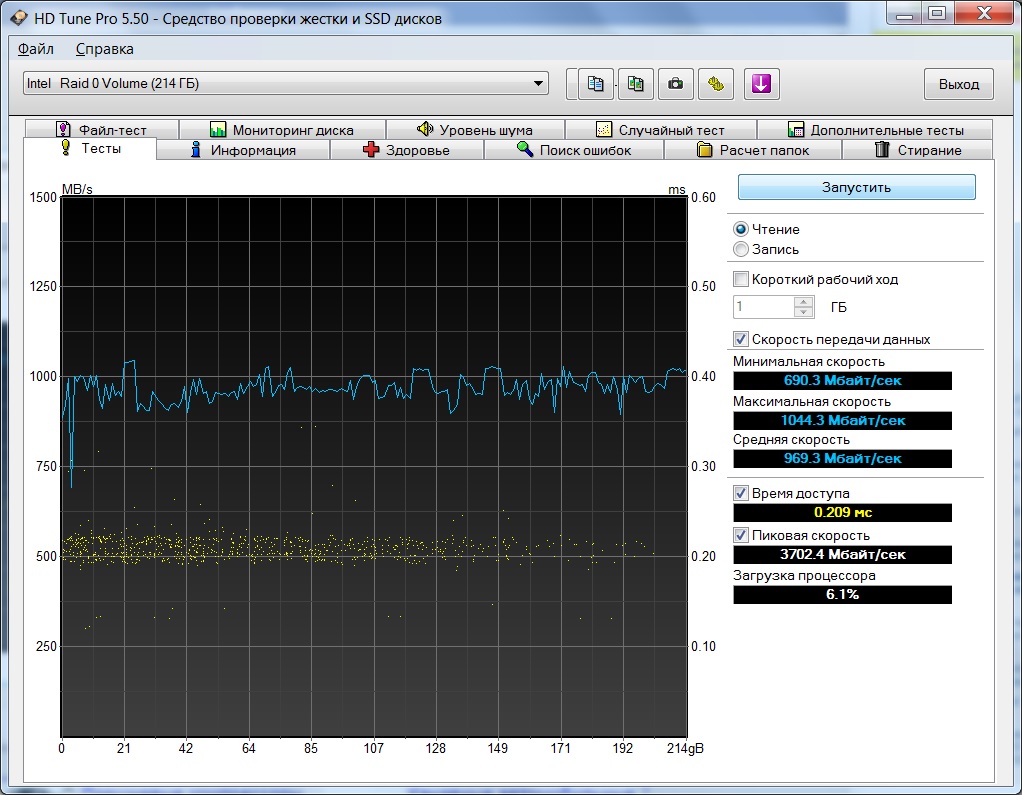
Task: Click the Максимальная скорость label
Action: (811, 401)
